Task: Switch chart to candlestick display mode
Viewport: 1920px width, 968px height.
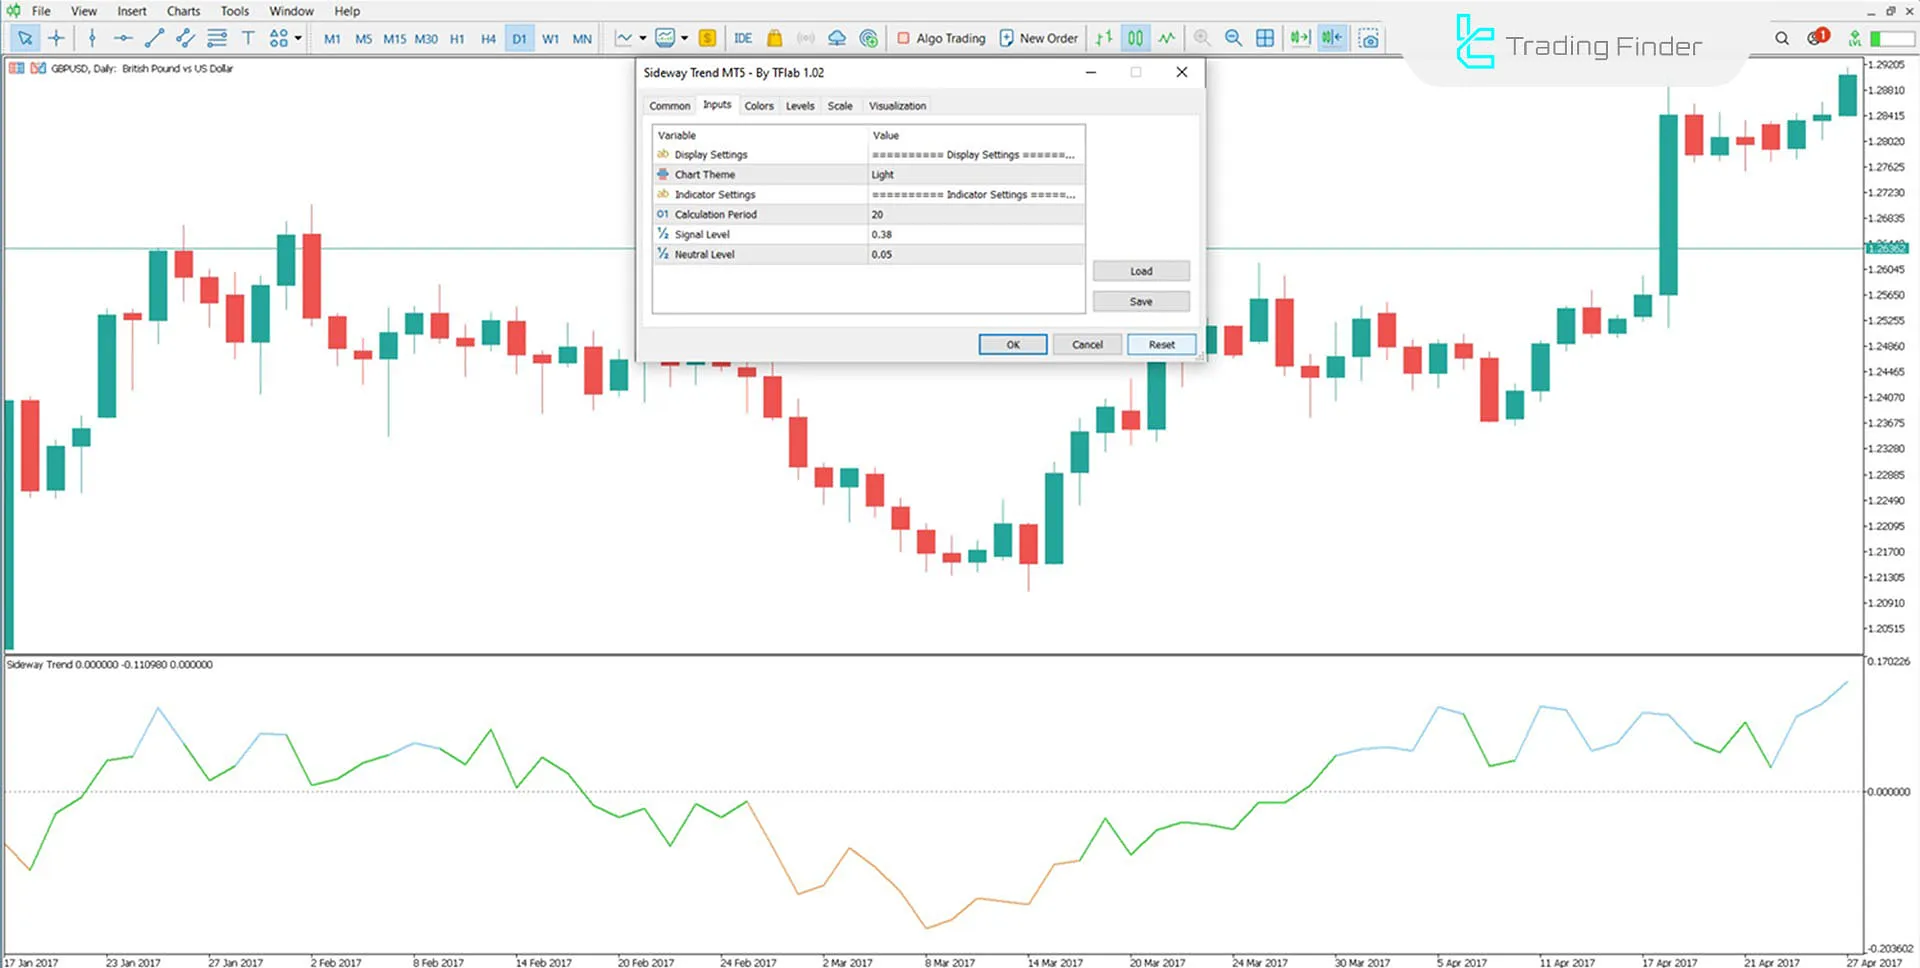Action: (1135, 37)
